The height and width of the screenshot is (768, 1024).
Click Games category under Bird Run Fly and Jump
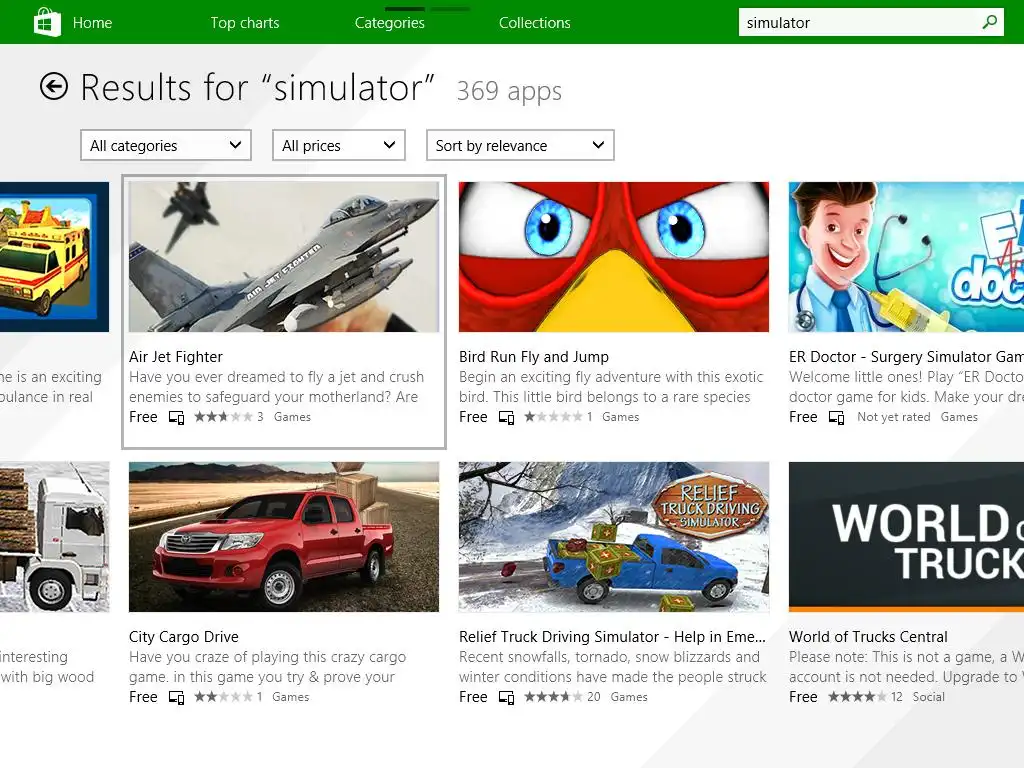620,417
